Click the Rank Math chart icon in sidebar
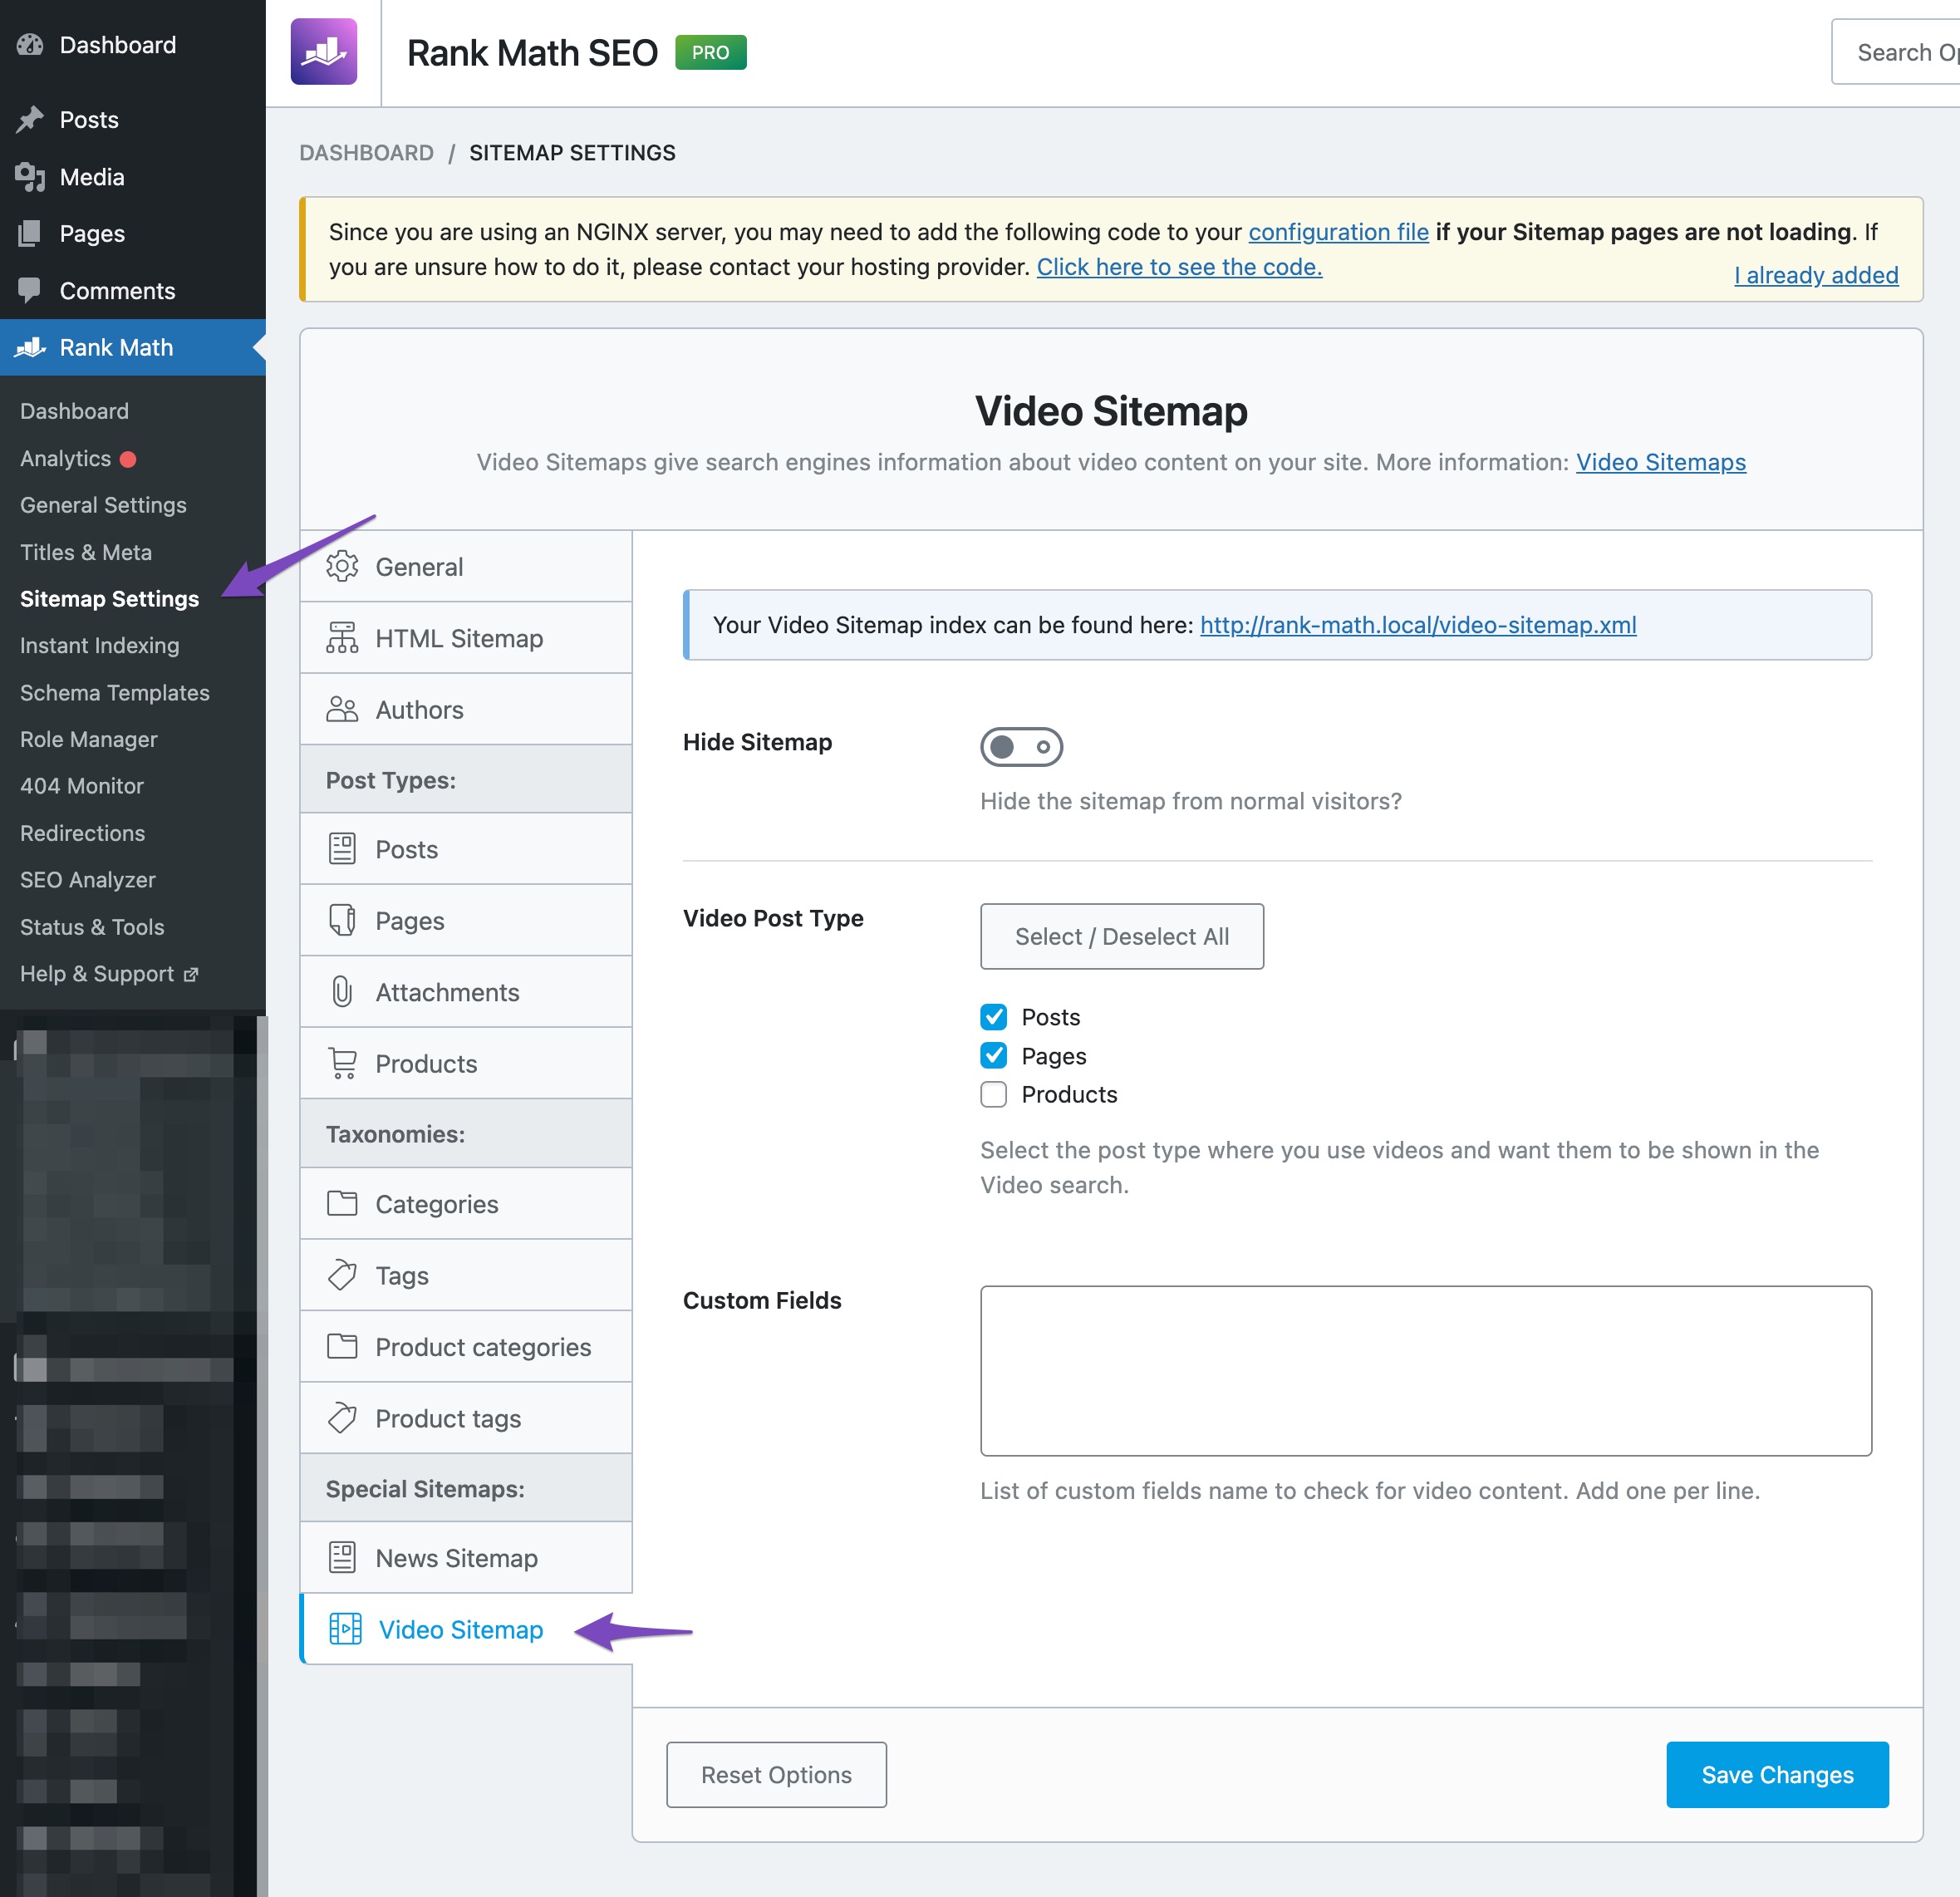 coord(30,347)
